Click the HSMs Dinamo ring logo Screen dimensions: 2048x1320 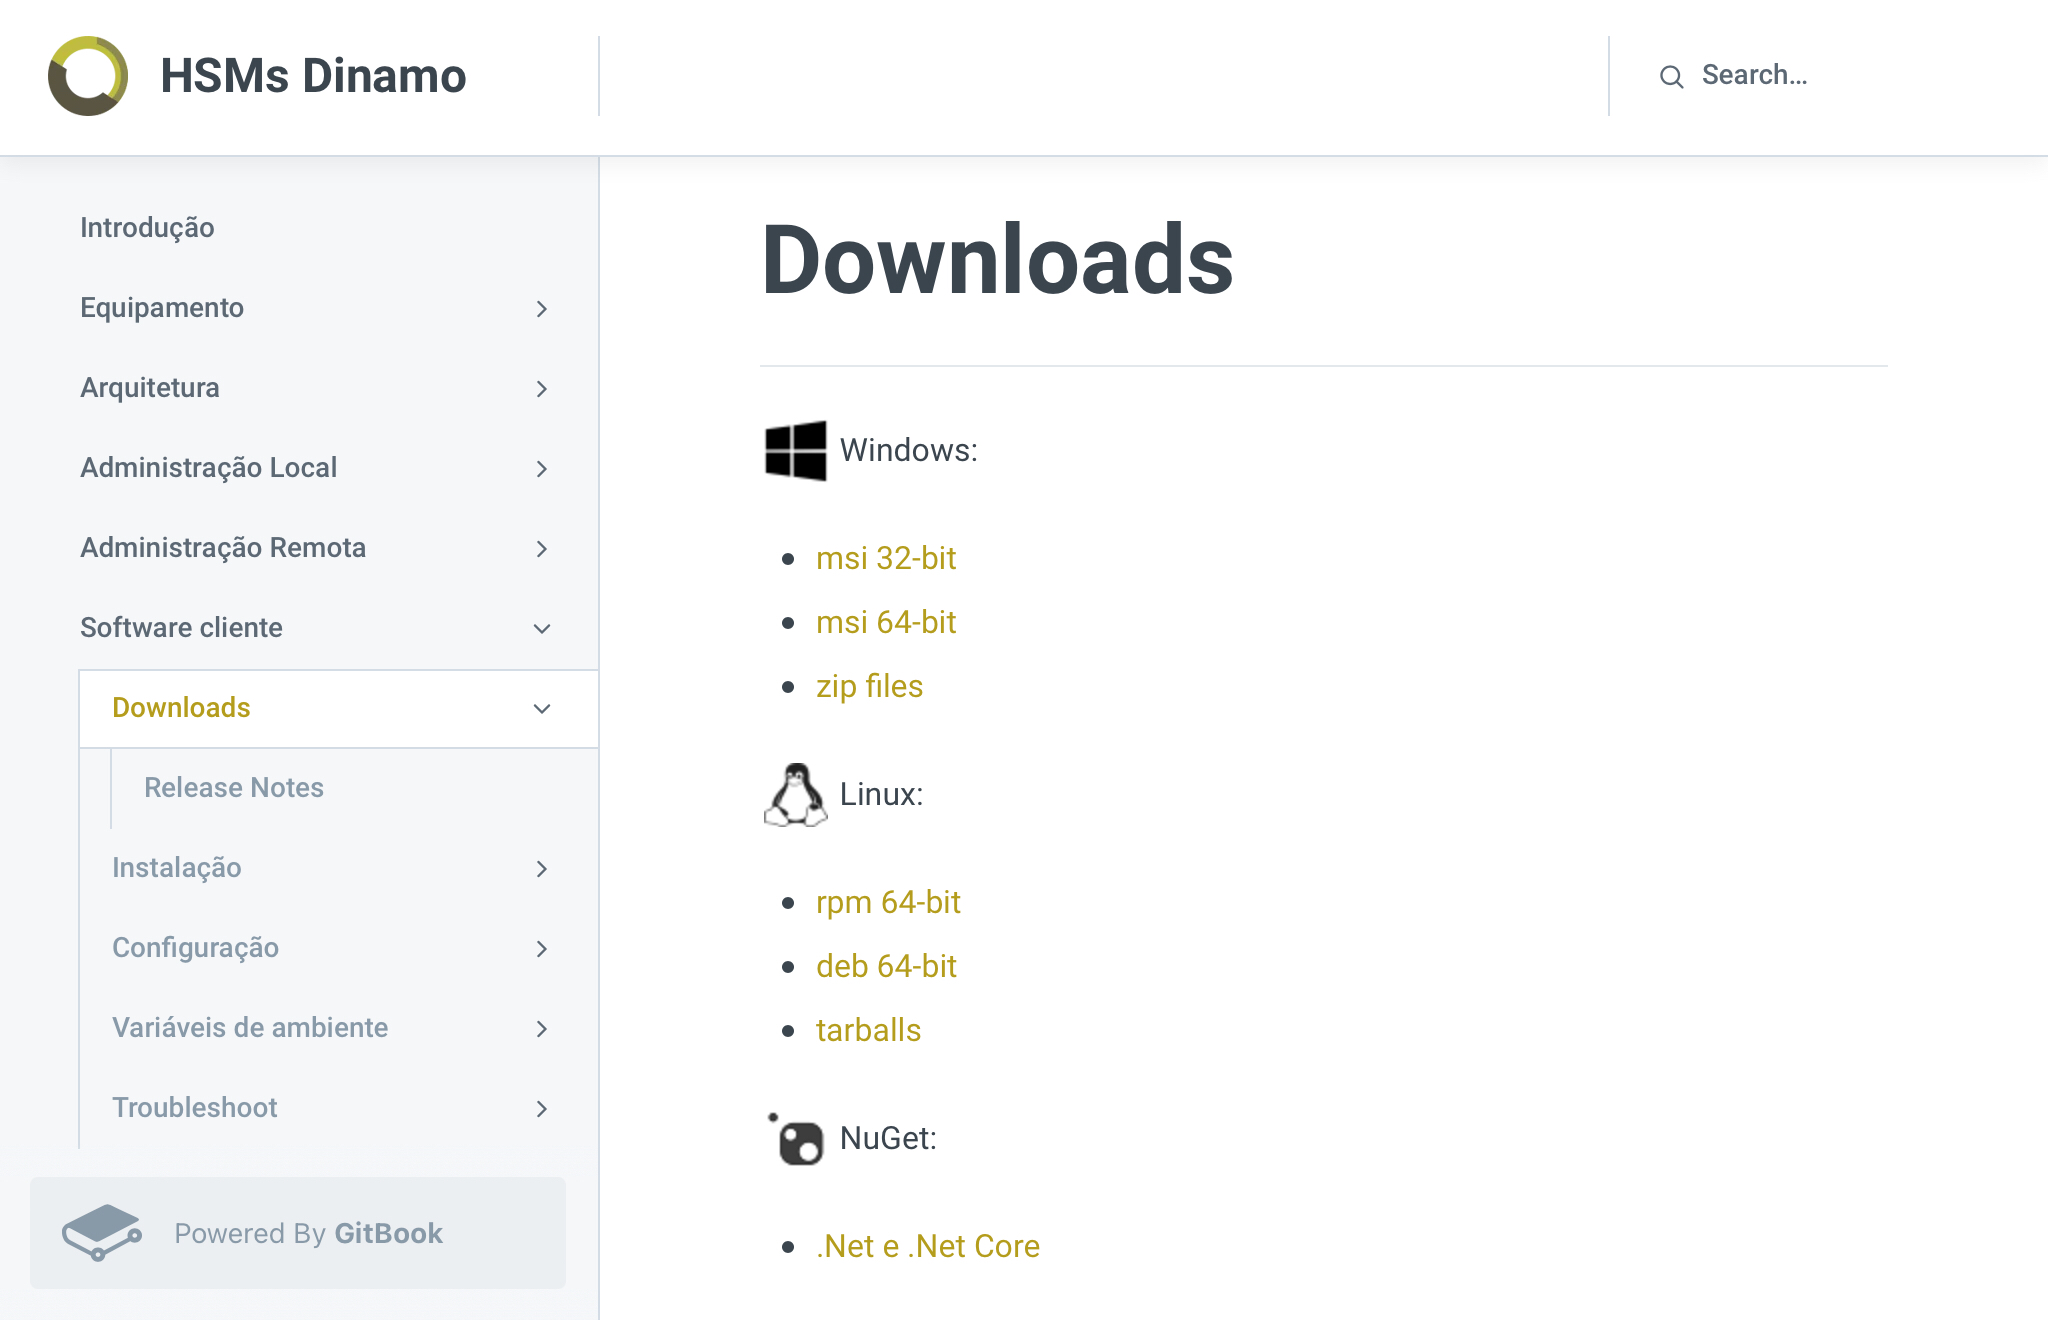[x=88, y=76]
